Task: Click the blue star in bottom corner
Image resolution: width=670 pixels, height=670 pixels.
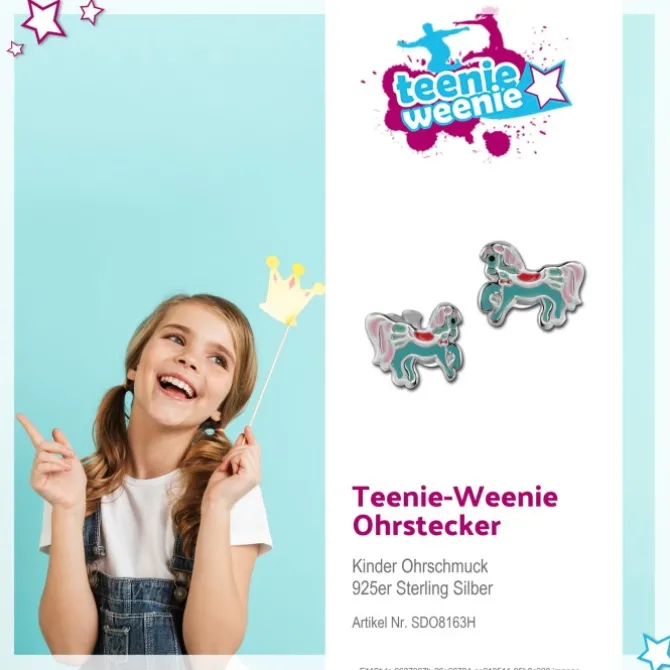Action: tap(655, 652)
